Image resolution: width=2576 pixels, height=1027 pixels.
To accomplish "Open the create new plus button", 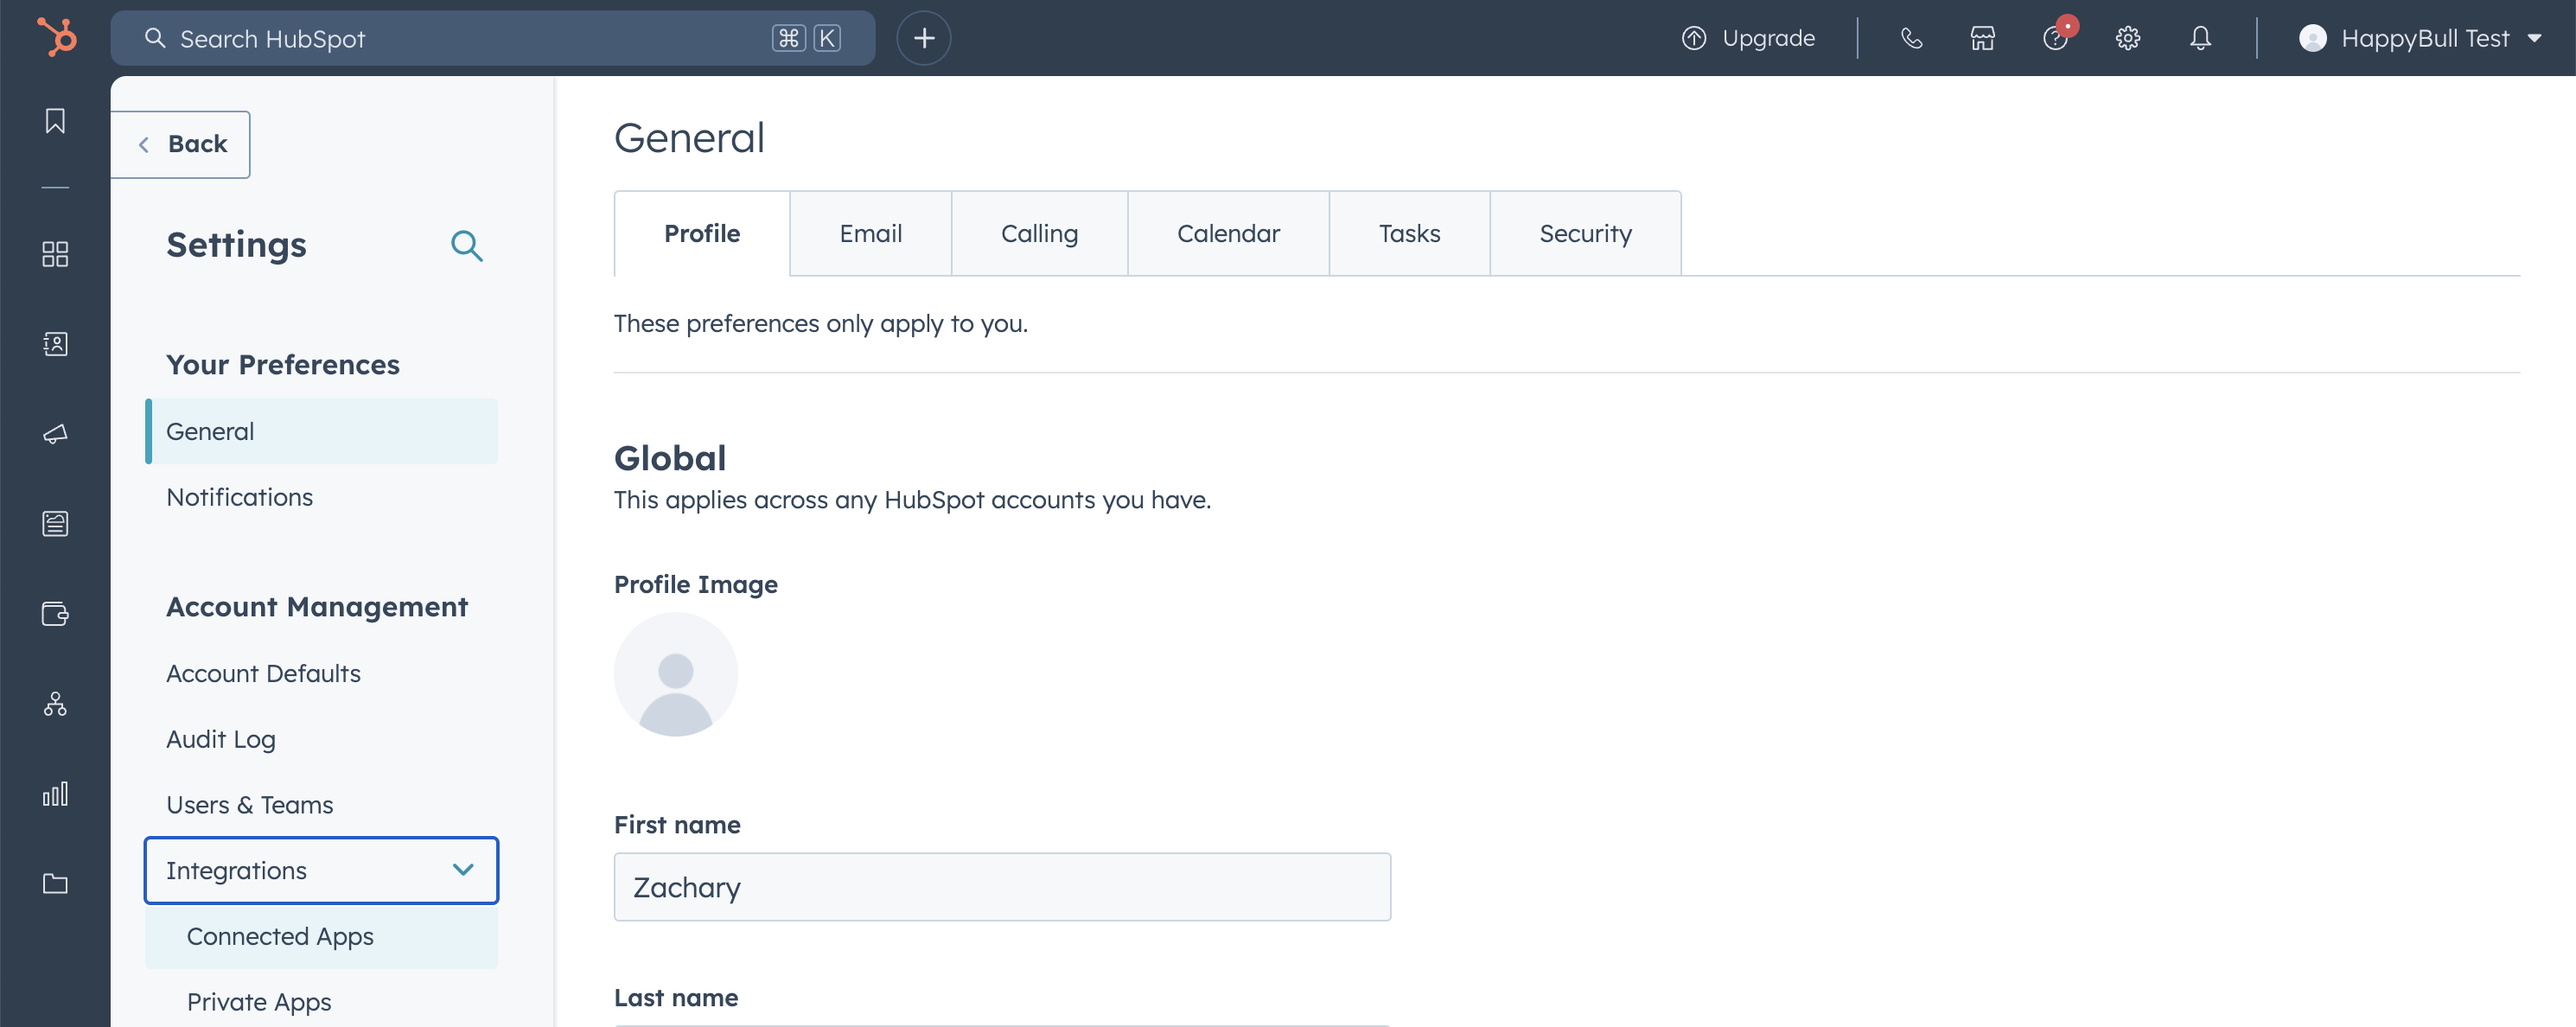I will pos(923,38).
